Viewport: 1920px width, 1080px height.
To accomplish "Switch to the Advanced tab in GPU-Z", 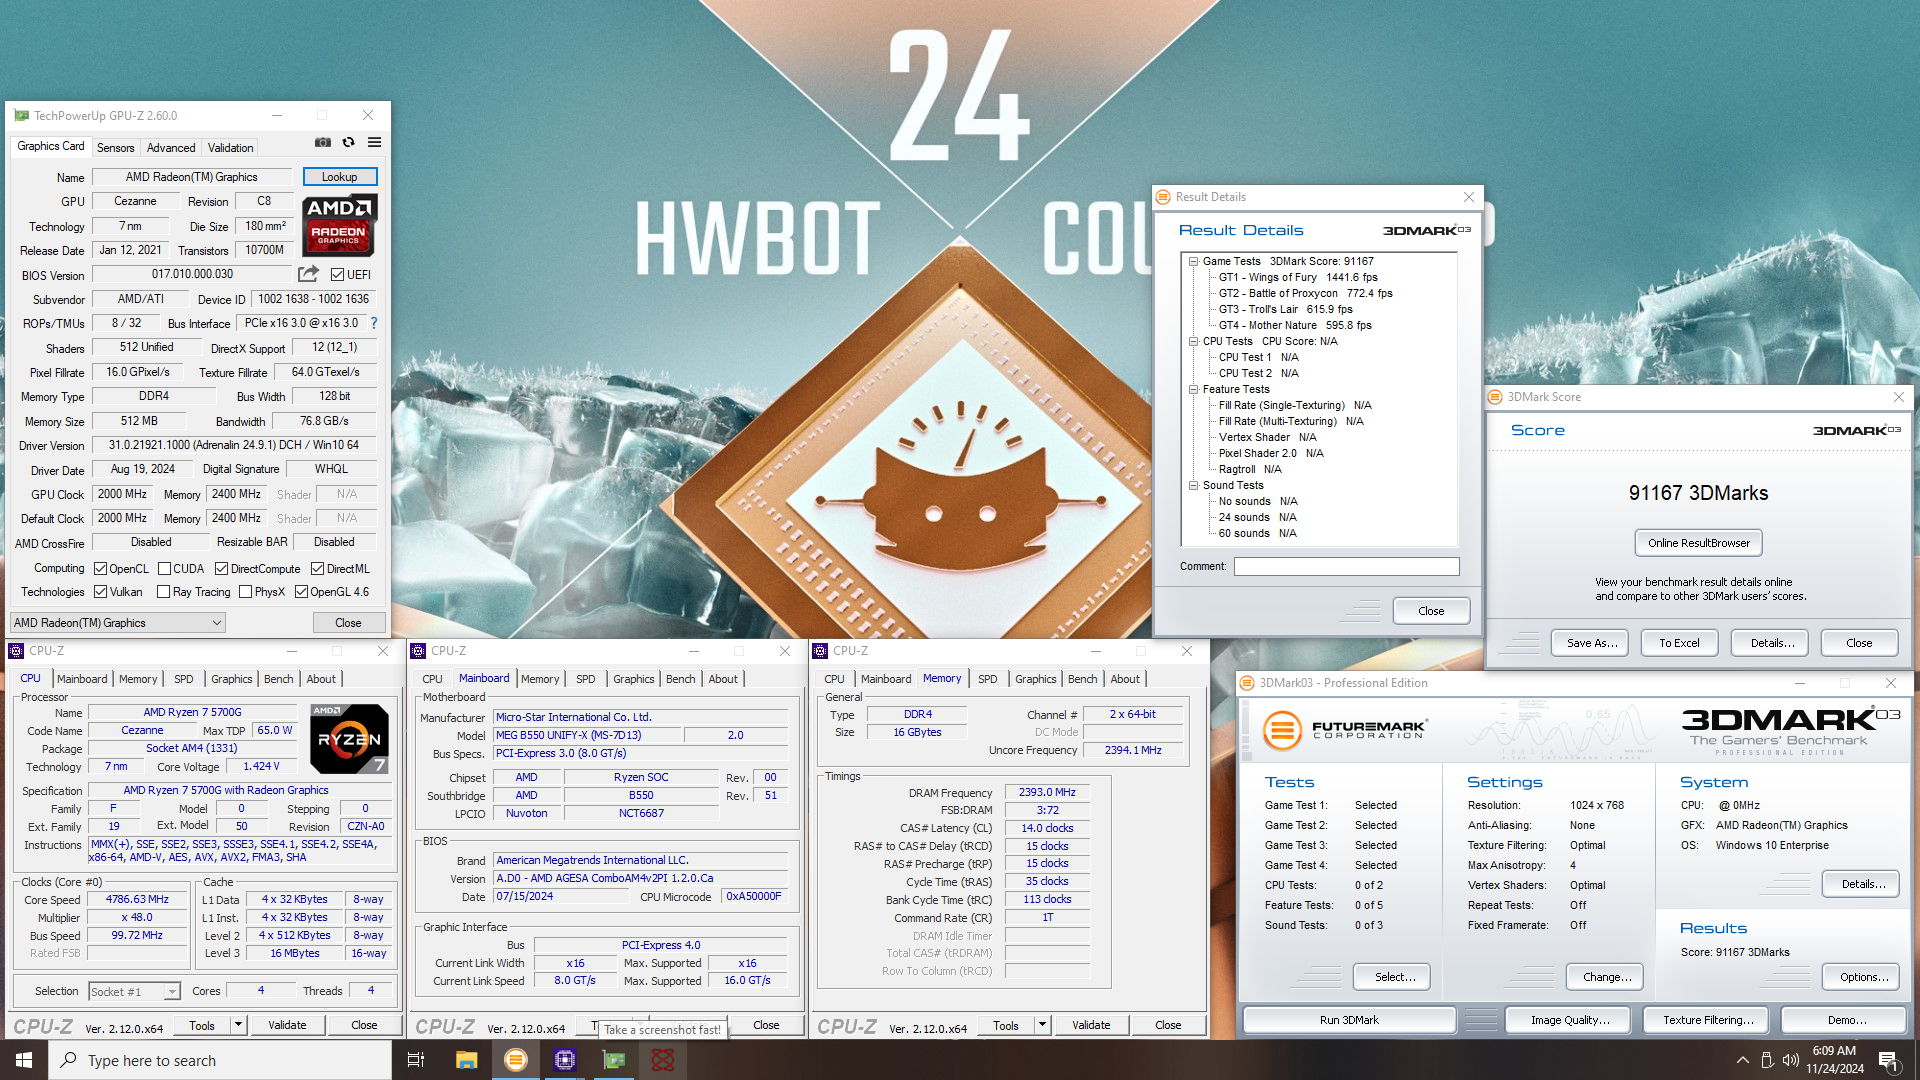I will click(171, 148).
